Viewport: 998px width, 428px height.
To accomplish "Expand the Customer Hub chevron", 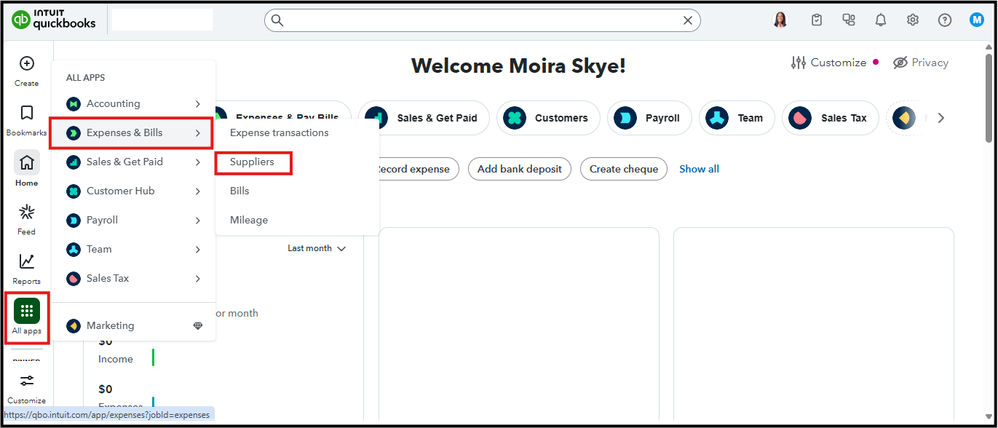I will 198,191.
